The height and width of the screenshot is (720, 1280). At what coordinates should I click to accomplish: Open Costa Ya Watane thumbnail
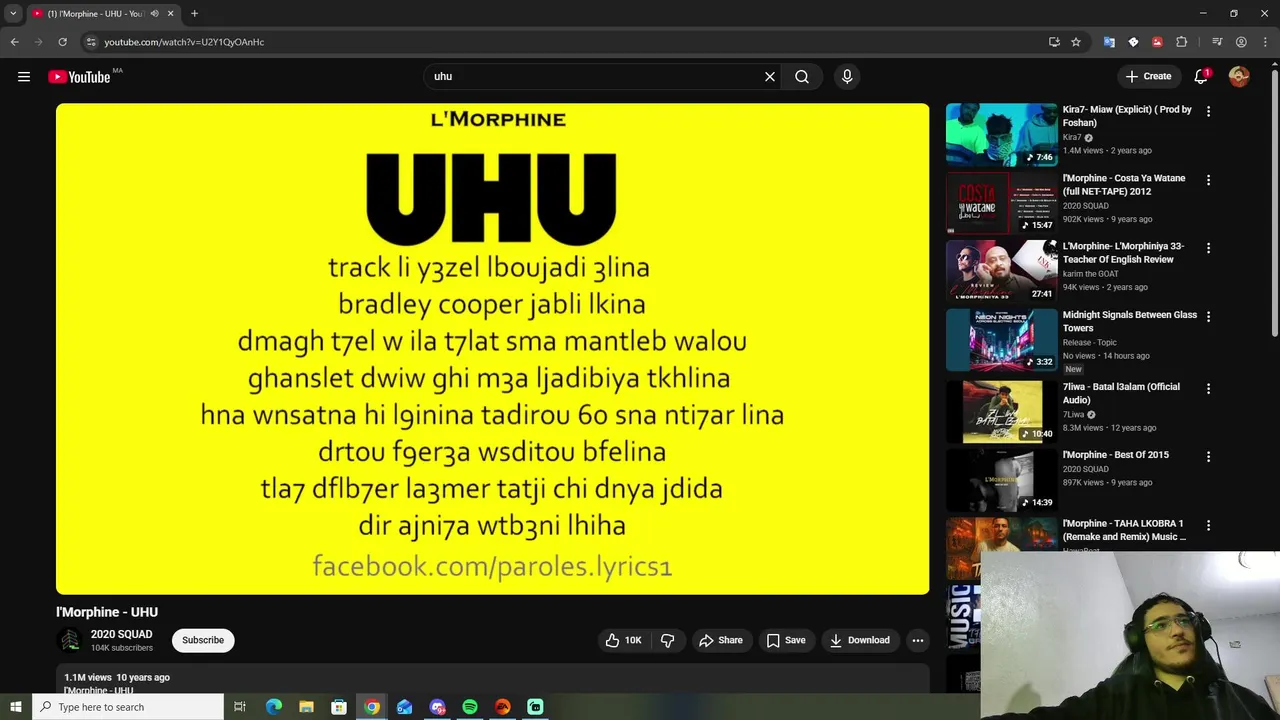point(1001,203)
